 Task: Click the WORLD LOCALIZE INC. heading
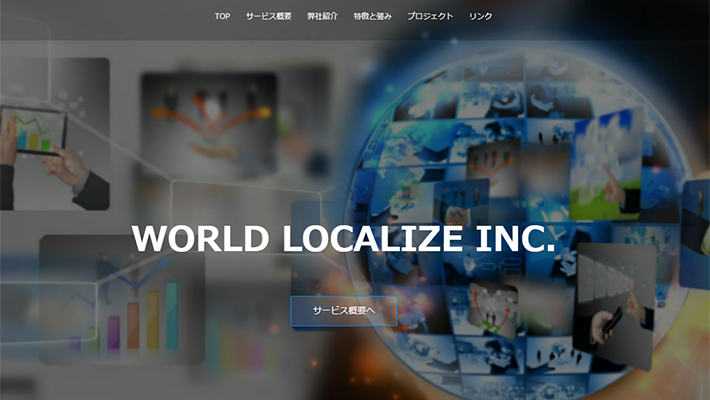pyautogui.click(x=343, y=238)
